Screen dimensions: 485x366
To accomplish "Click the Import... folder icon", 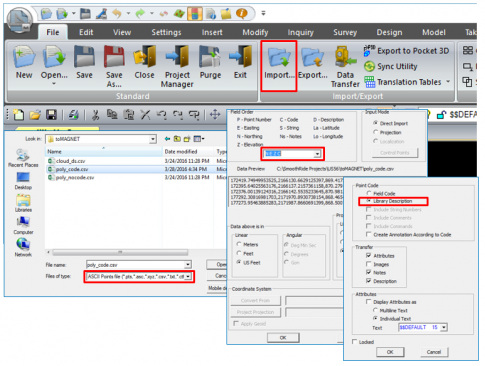I will click(x=279, y=57).
